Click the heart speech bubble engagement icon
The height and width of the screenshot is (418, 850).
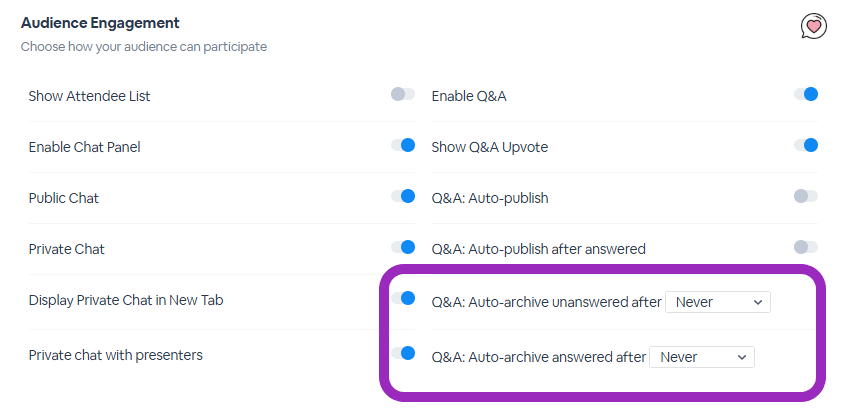tap(814, 26)
